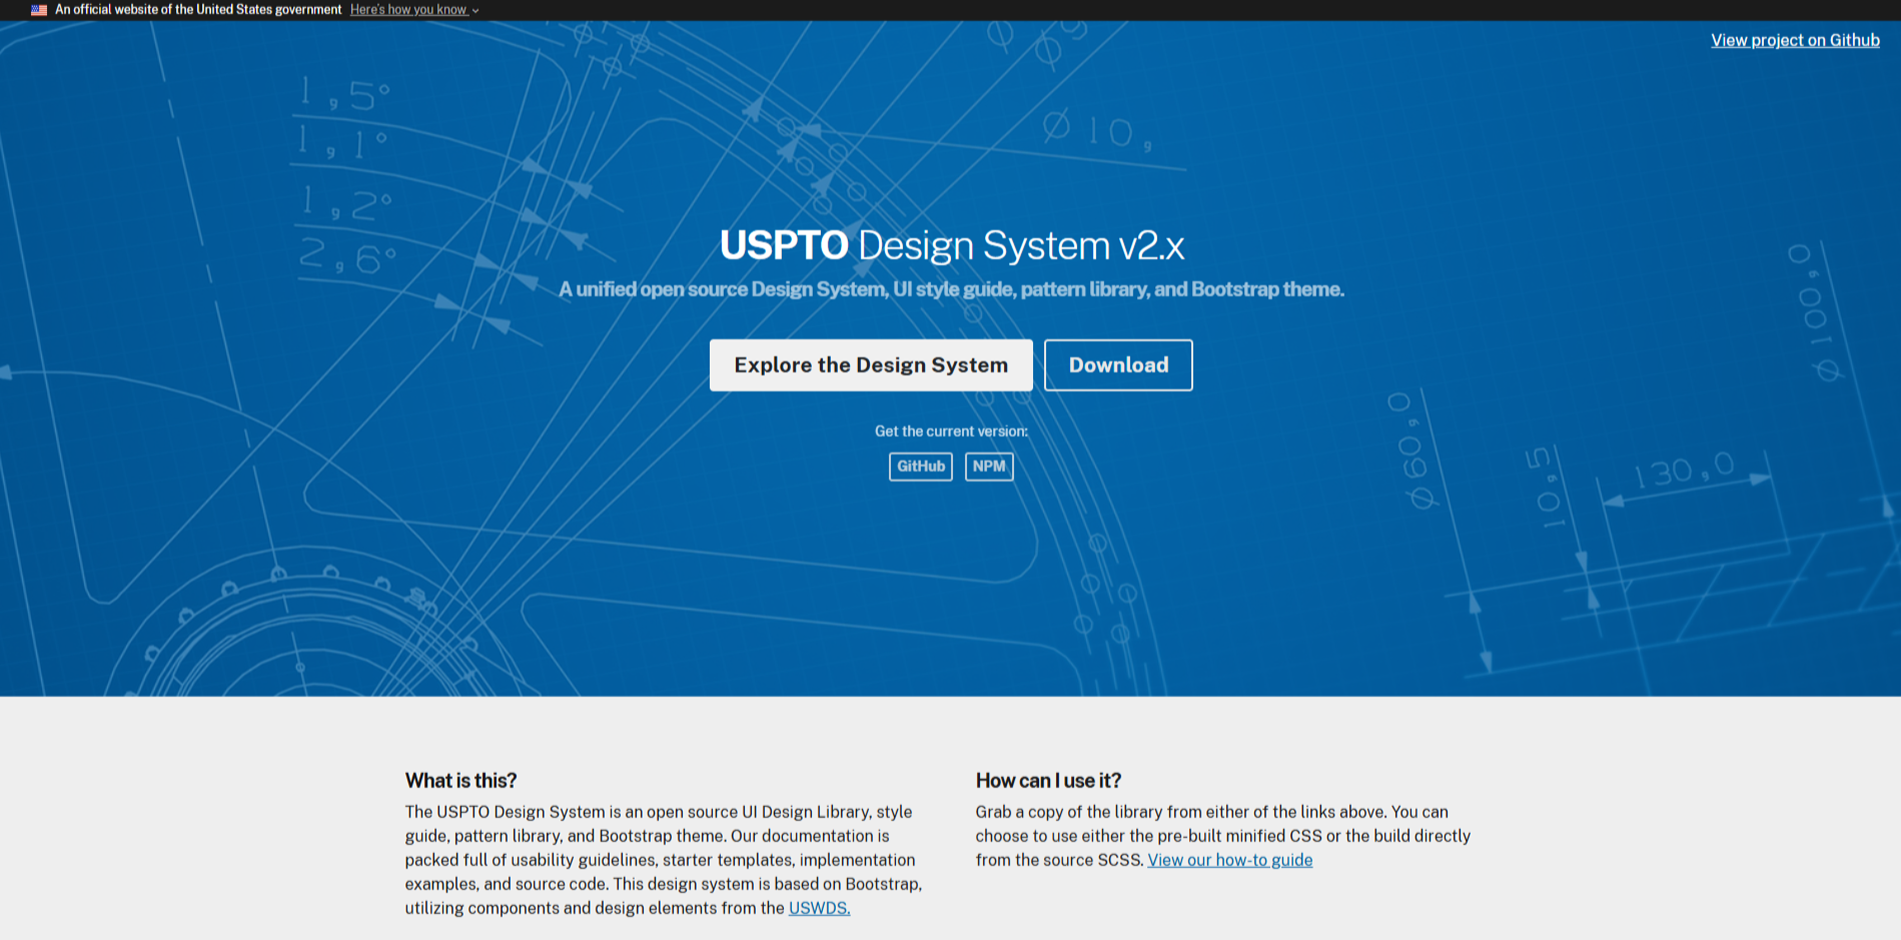This screenshot has width=1901, height=940.
Task: Click the USPTO Design System v2.x heading
Action: click(x=951, y=245)
